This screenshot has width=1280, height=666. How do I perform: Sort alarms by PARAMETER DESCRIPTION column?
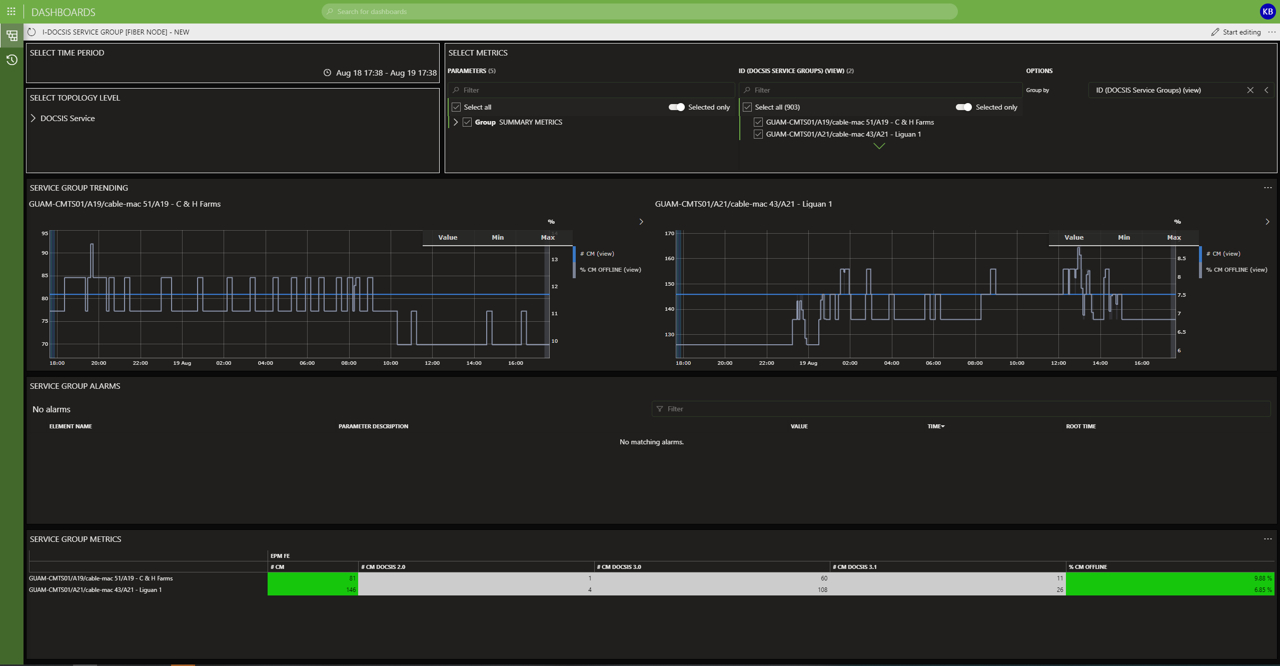pyautogui.click(x=373, y=427)
